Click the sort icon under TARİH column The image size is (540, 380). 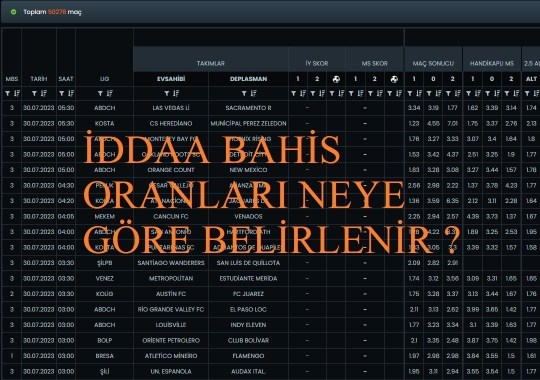43,93
